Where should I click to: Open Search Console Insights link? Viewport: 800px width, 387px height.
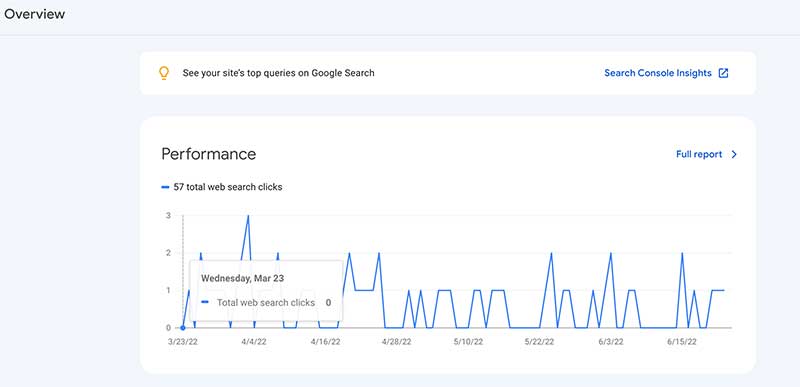pyautogui.click(x=658, y=73)
